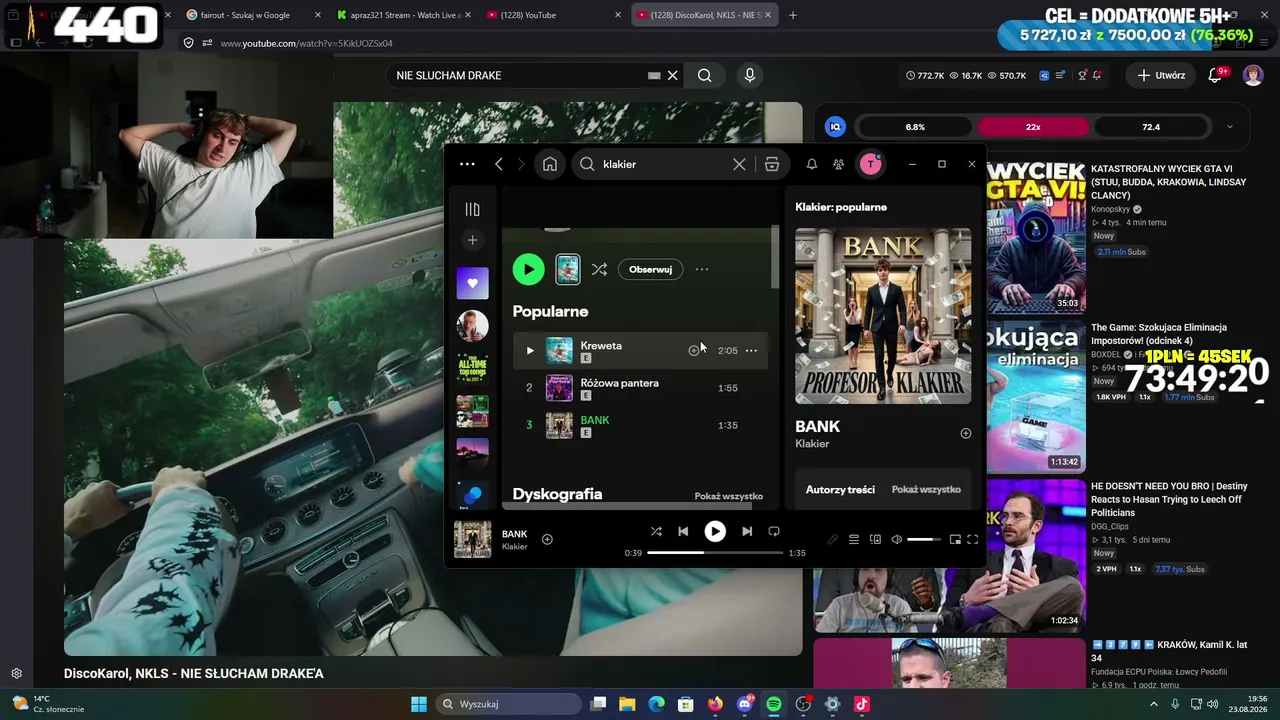Add now-playing BANK to Liked Songs

[x=547, y=540]
